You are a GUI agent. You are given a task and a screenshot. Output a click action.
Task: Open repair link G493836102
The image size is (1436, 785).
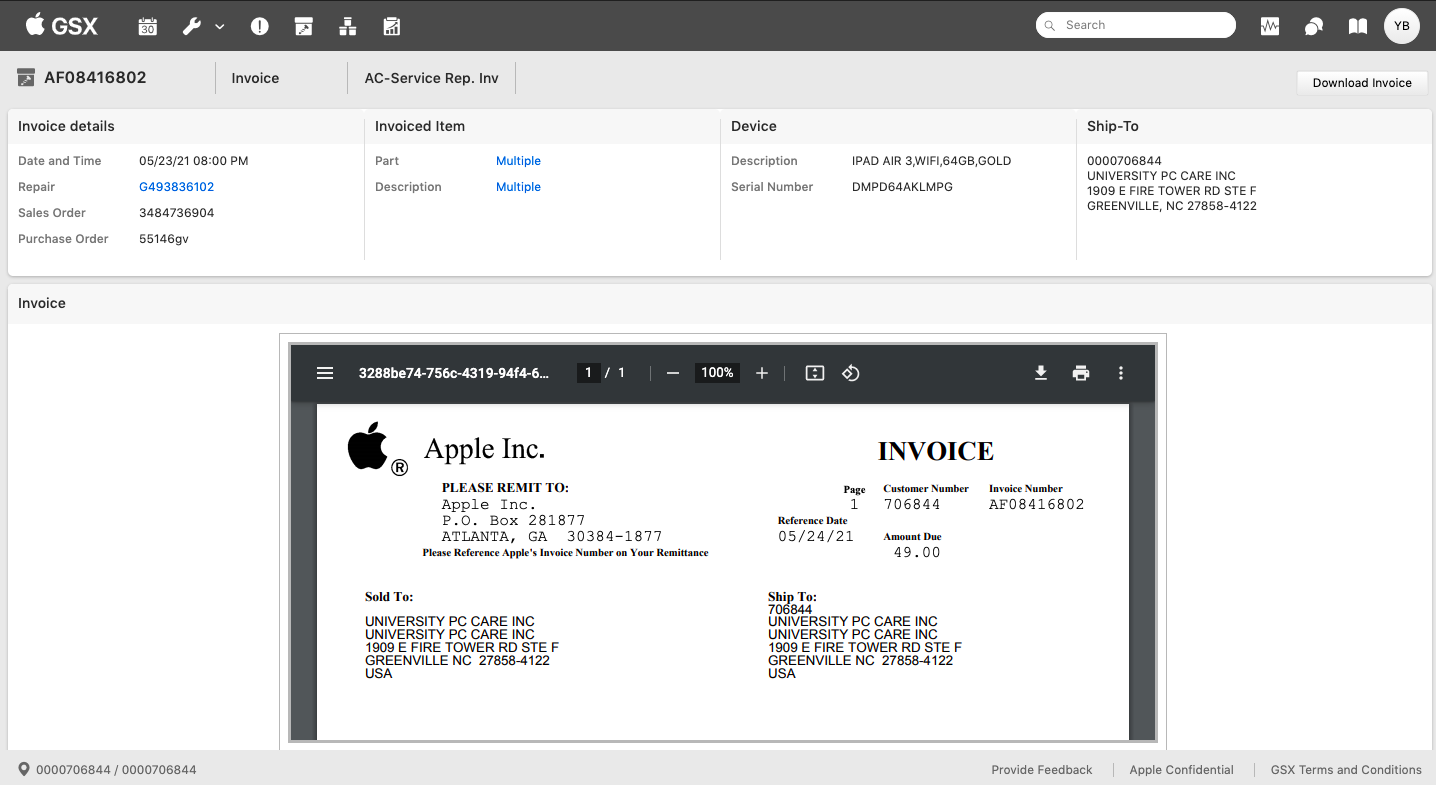(176, 187)
